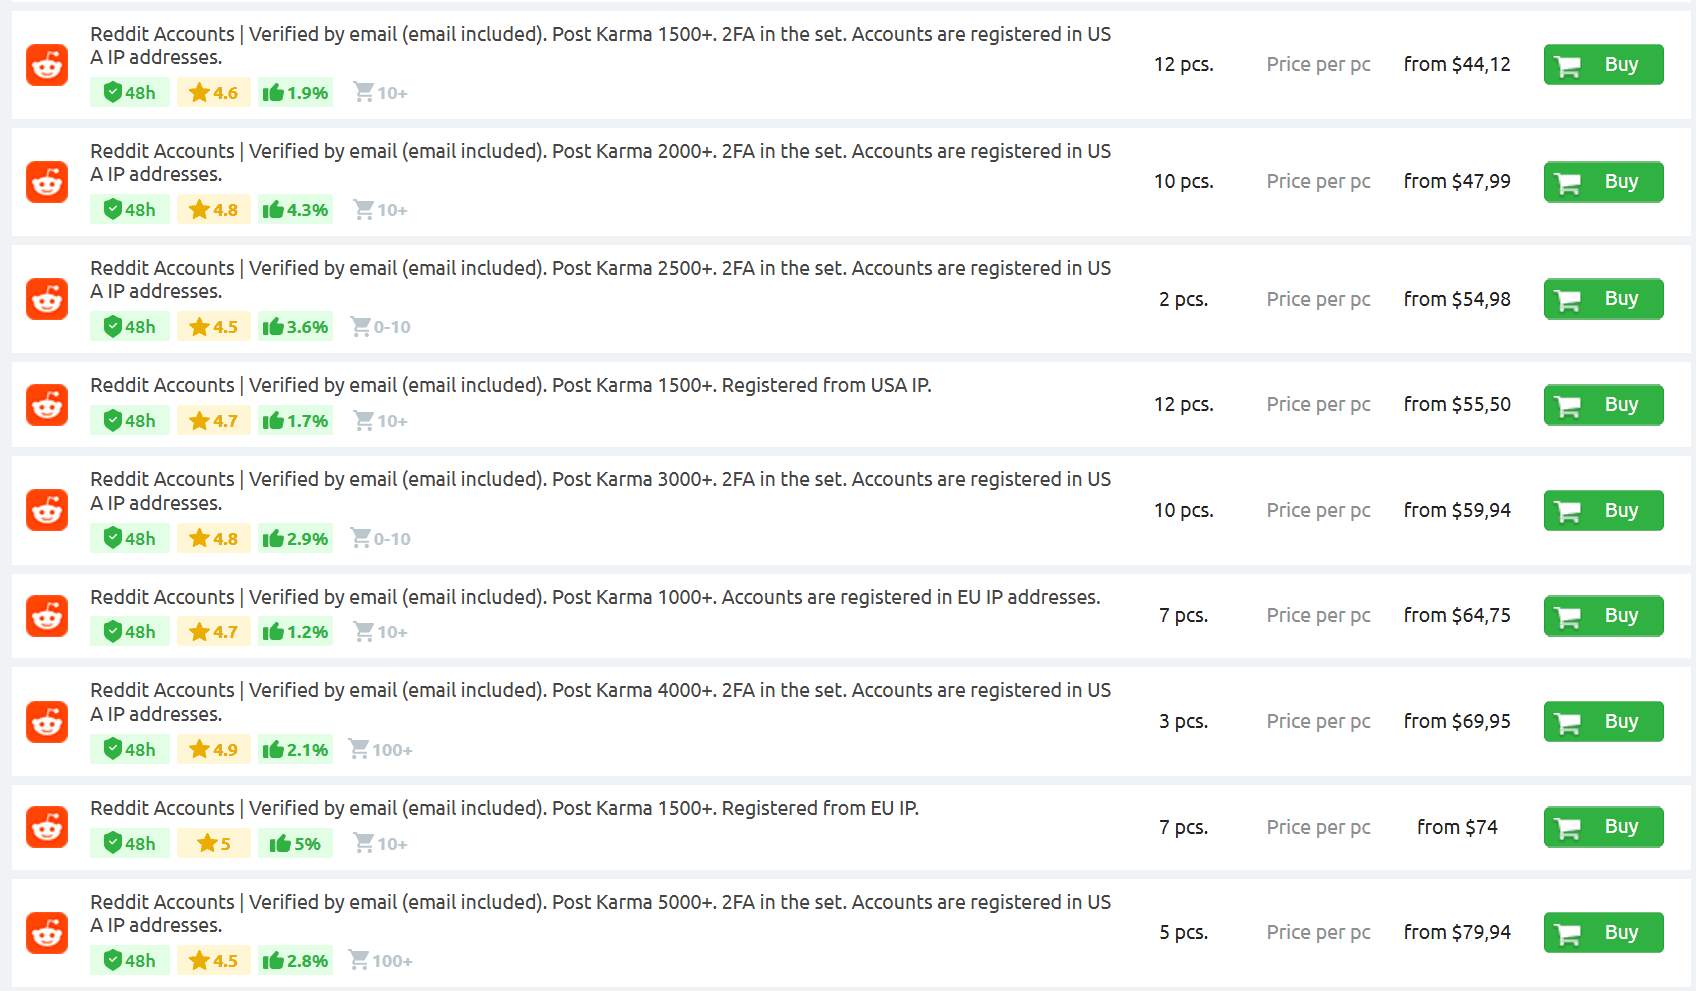Click Reddit icon of Karma 2000+ listing
1696x991 pixels.
point(47,182)
